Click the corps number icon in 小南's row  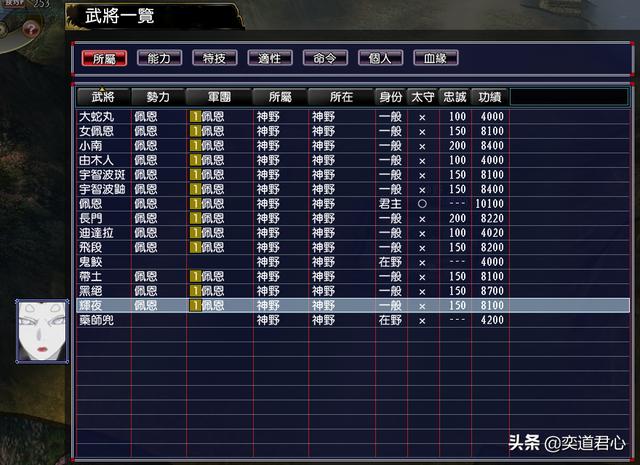click(x=195, y=146)
